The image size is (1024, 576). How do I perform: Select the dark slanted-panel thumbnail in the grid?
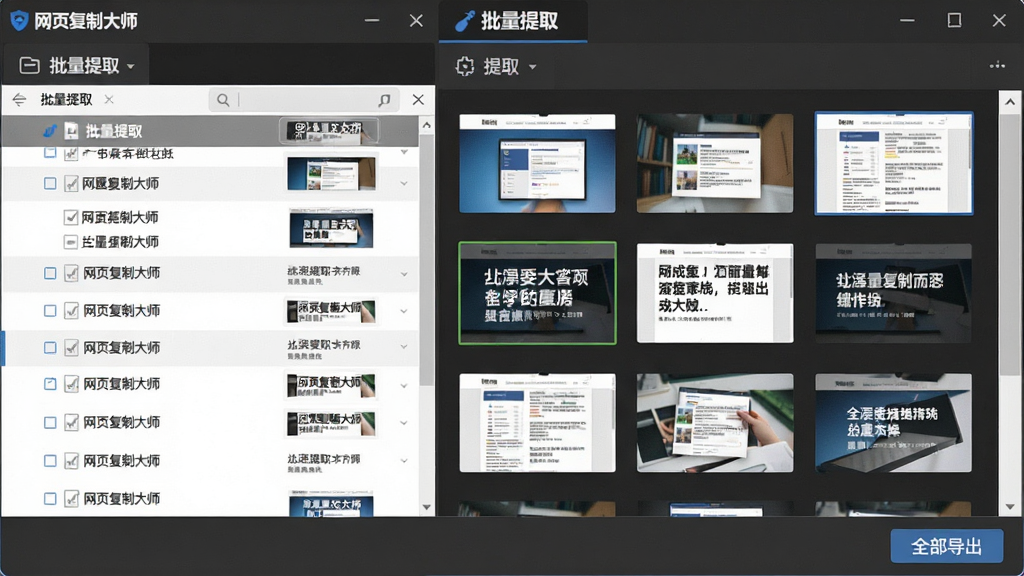click(x=893, y=423)
